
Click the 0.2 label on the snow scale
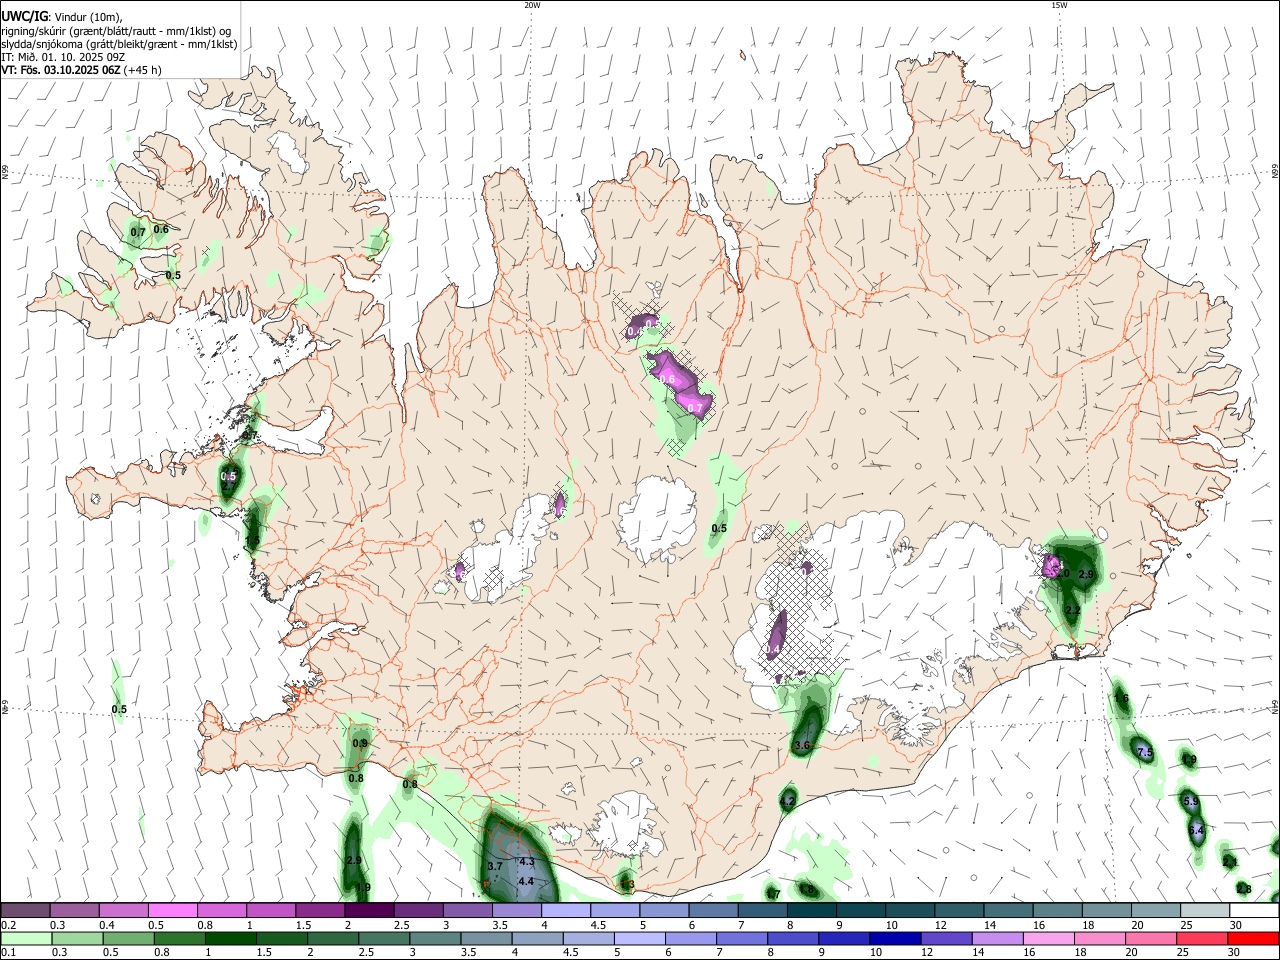(9, 925)
